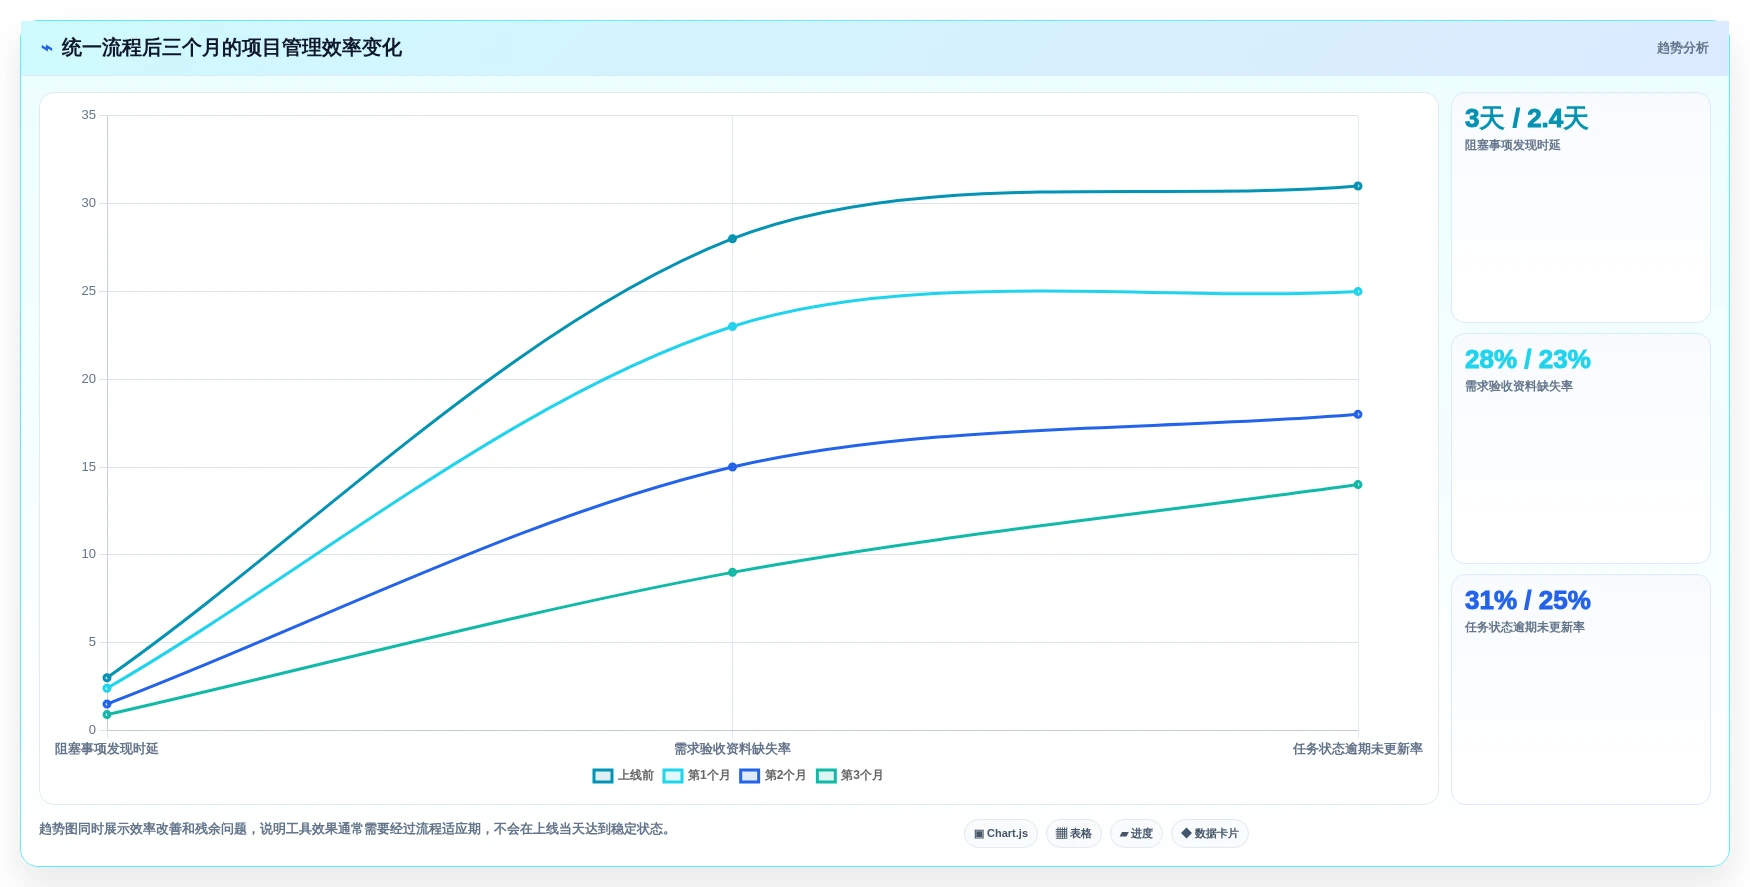Viewport: 1750px width, 887px height.
Task: Click 上线前 data point at 需求验收资料缺失率
Action: pyautogui.click(x=733, y=239)
